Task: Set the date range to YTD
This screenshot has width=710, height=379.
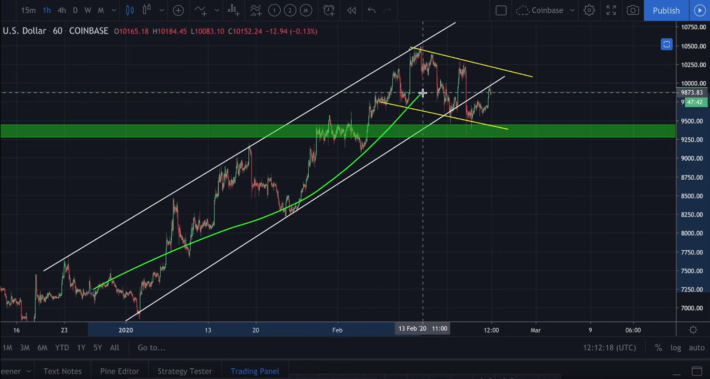Action: [x=62, y=348]
